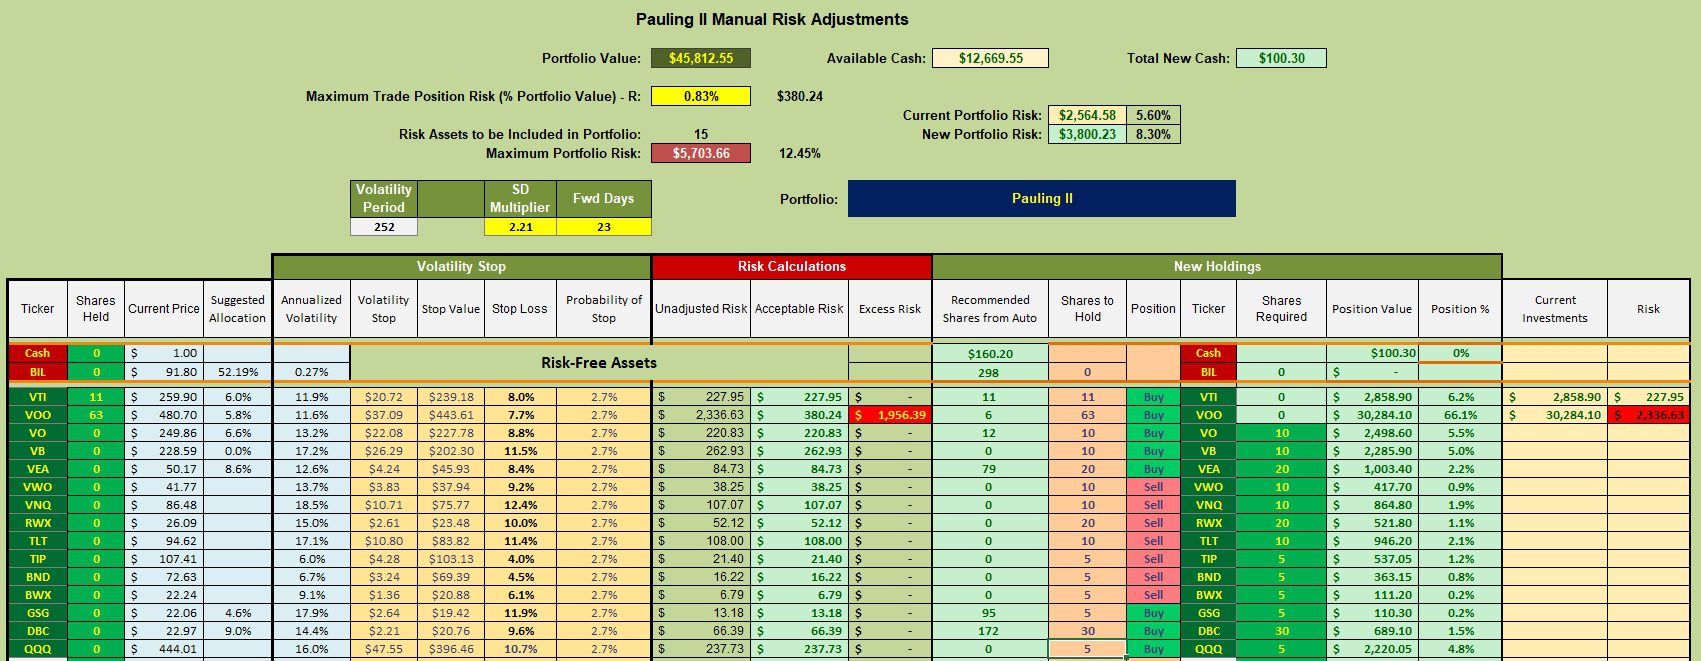Select the GSG ticker in left column
1701x661 pixels.
37,613
